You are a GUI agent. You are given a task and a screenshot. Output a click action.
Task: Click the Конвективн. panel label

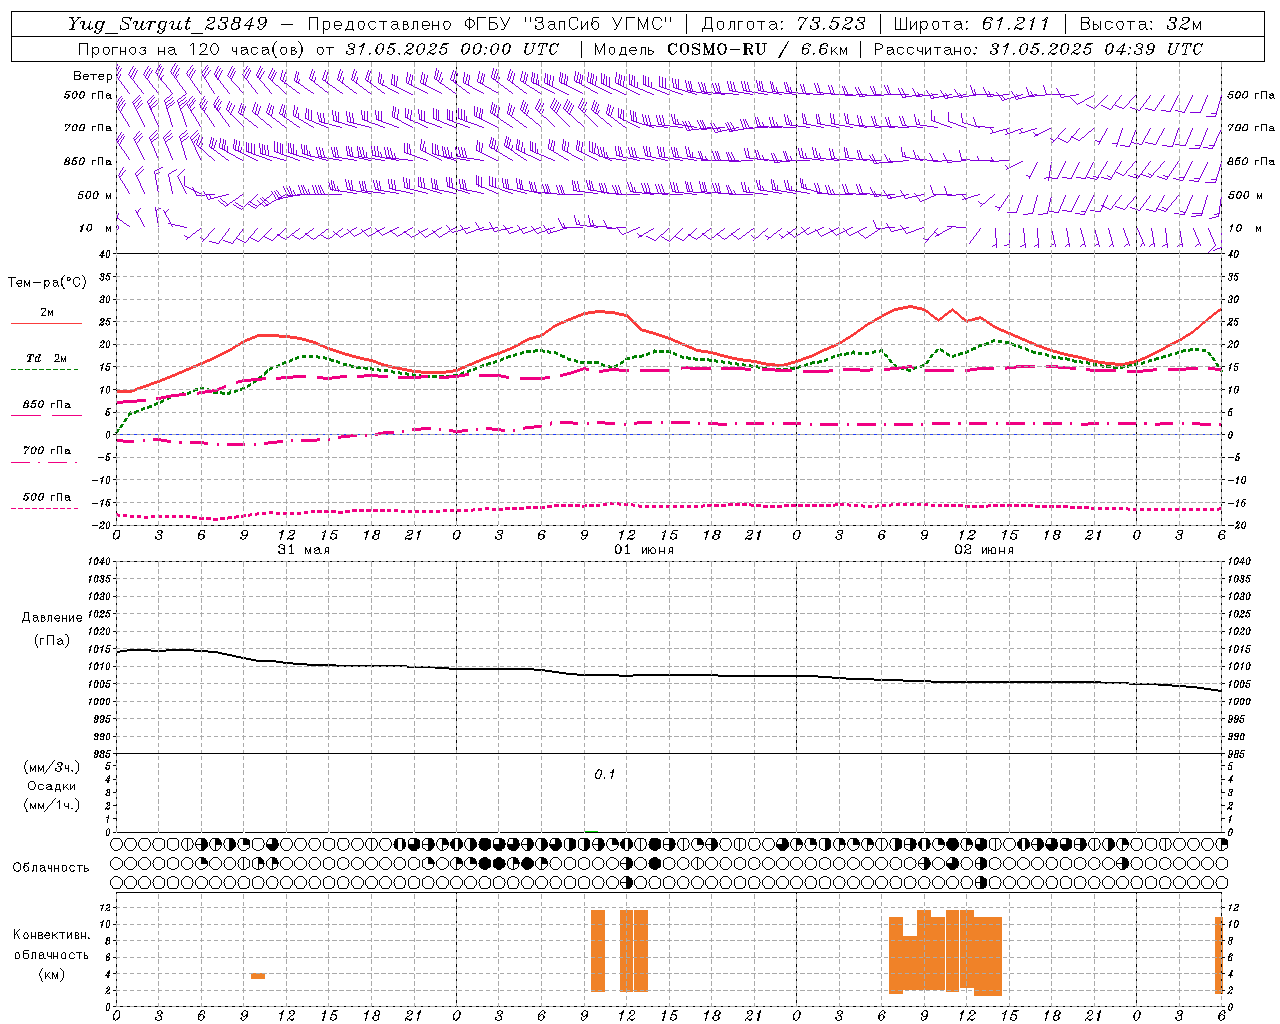(x=52, y=935)
